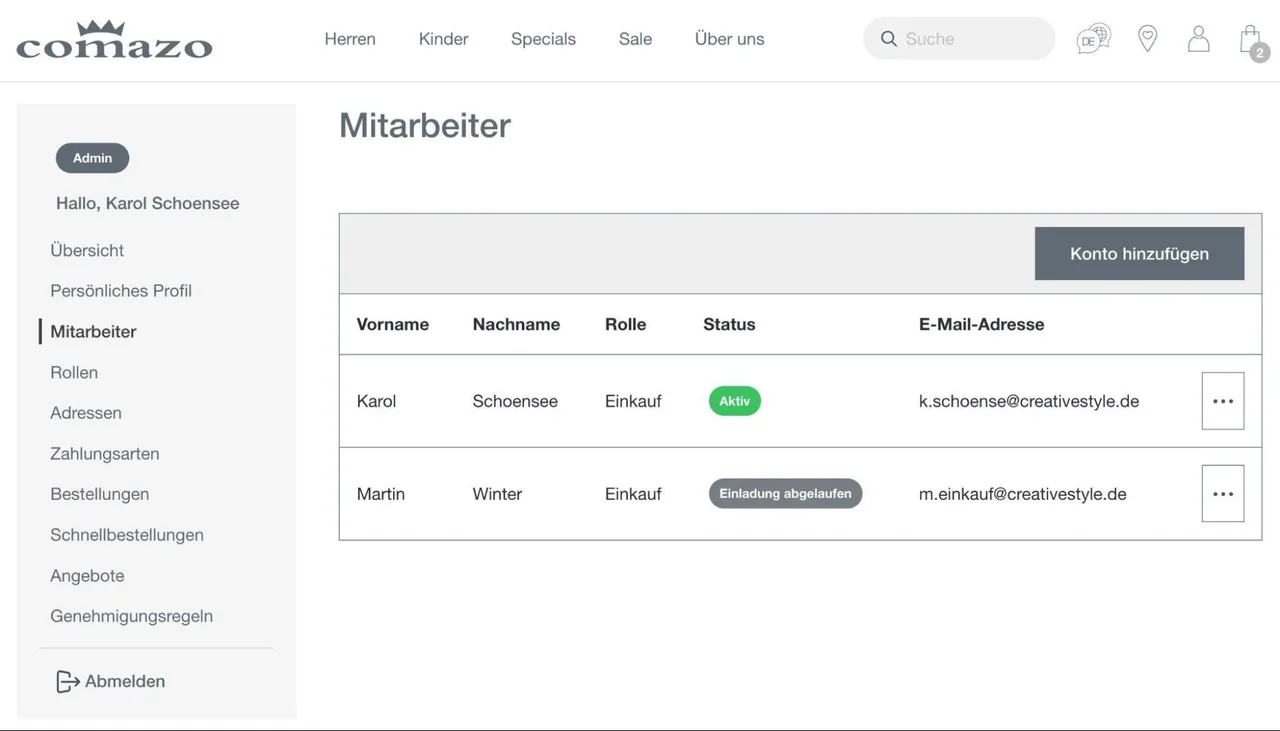Image resolution: width=1280 pixels, height=731 pixels.
Task: Click Konto hinzufügen button
Action: point(1139,253)
